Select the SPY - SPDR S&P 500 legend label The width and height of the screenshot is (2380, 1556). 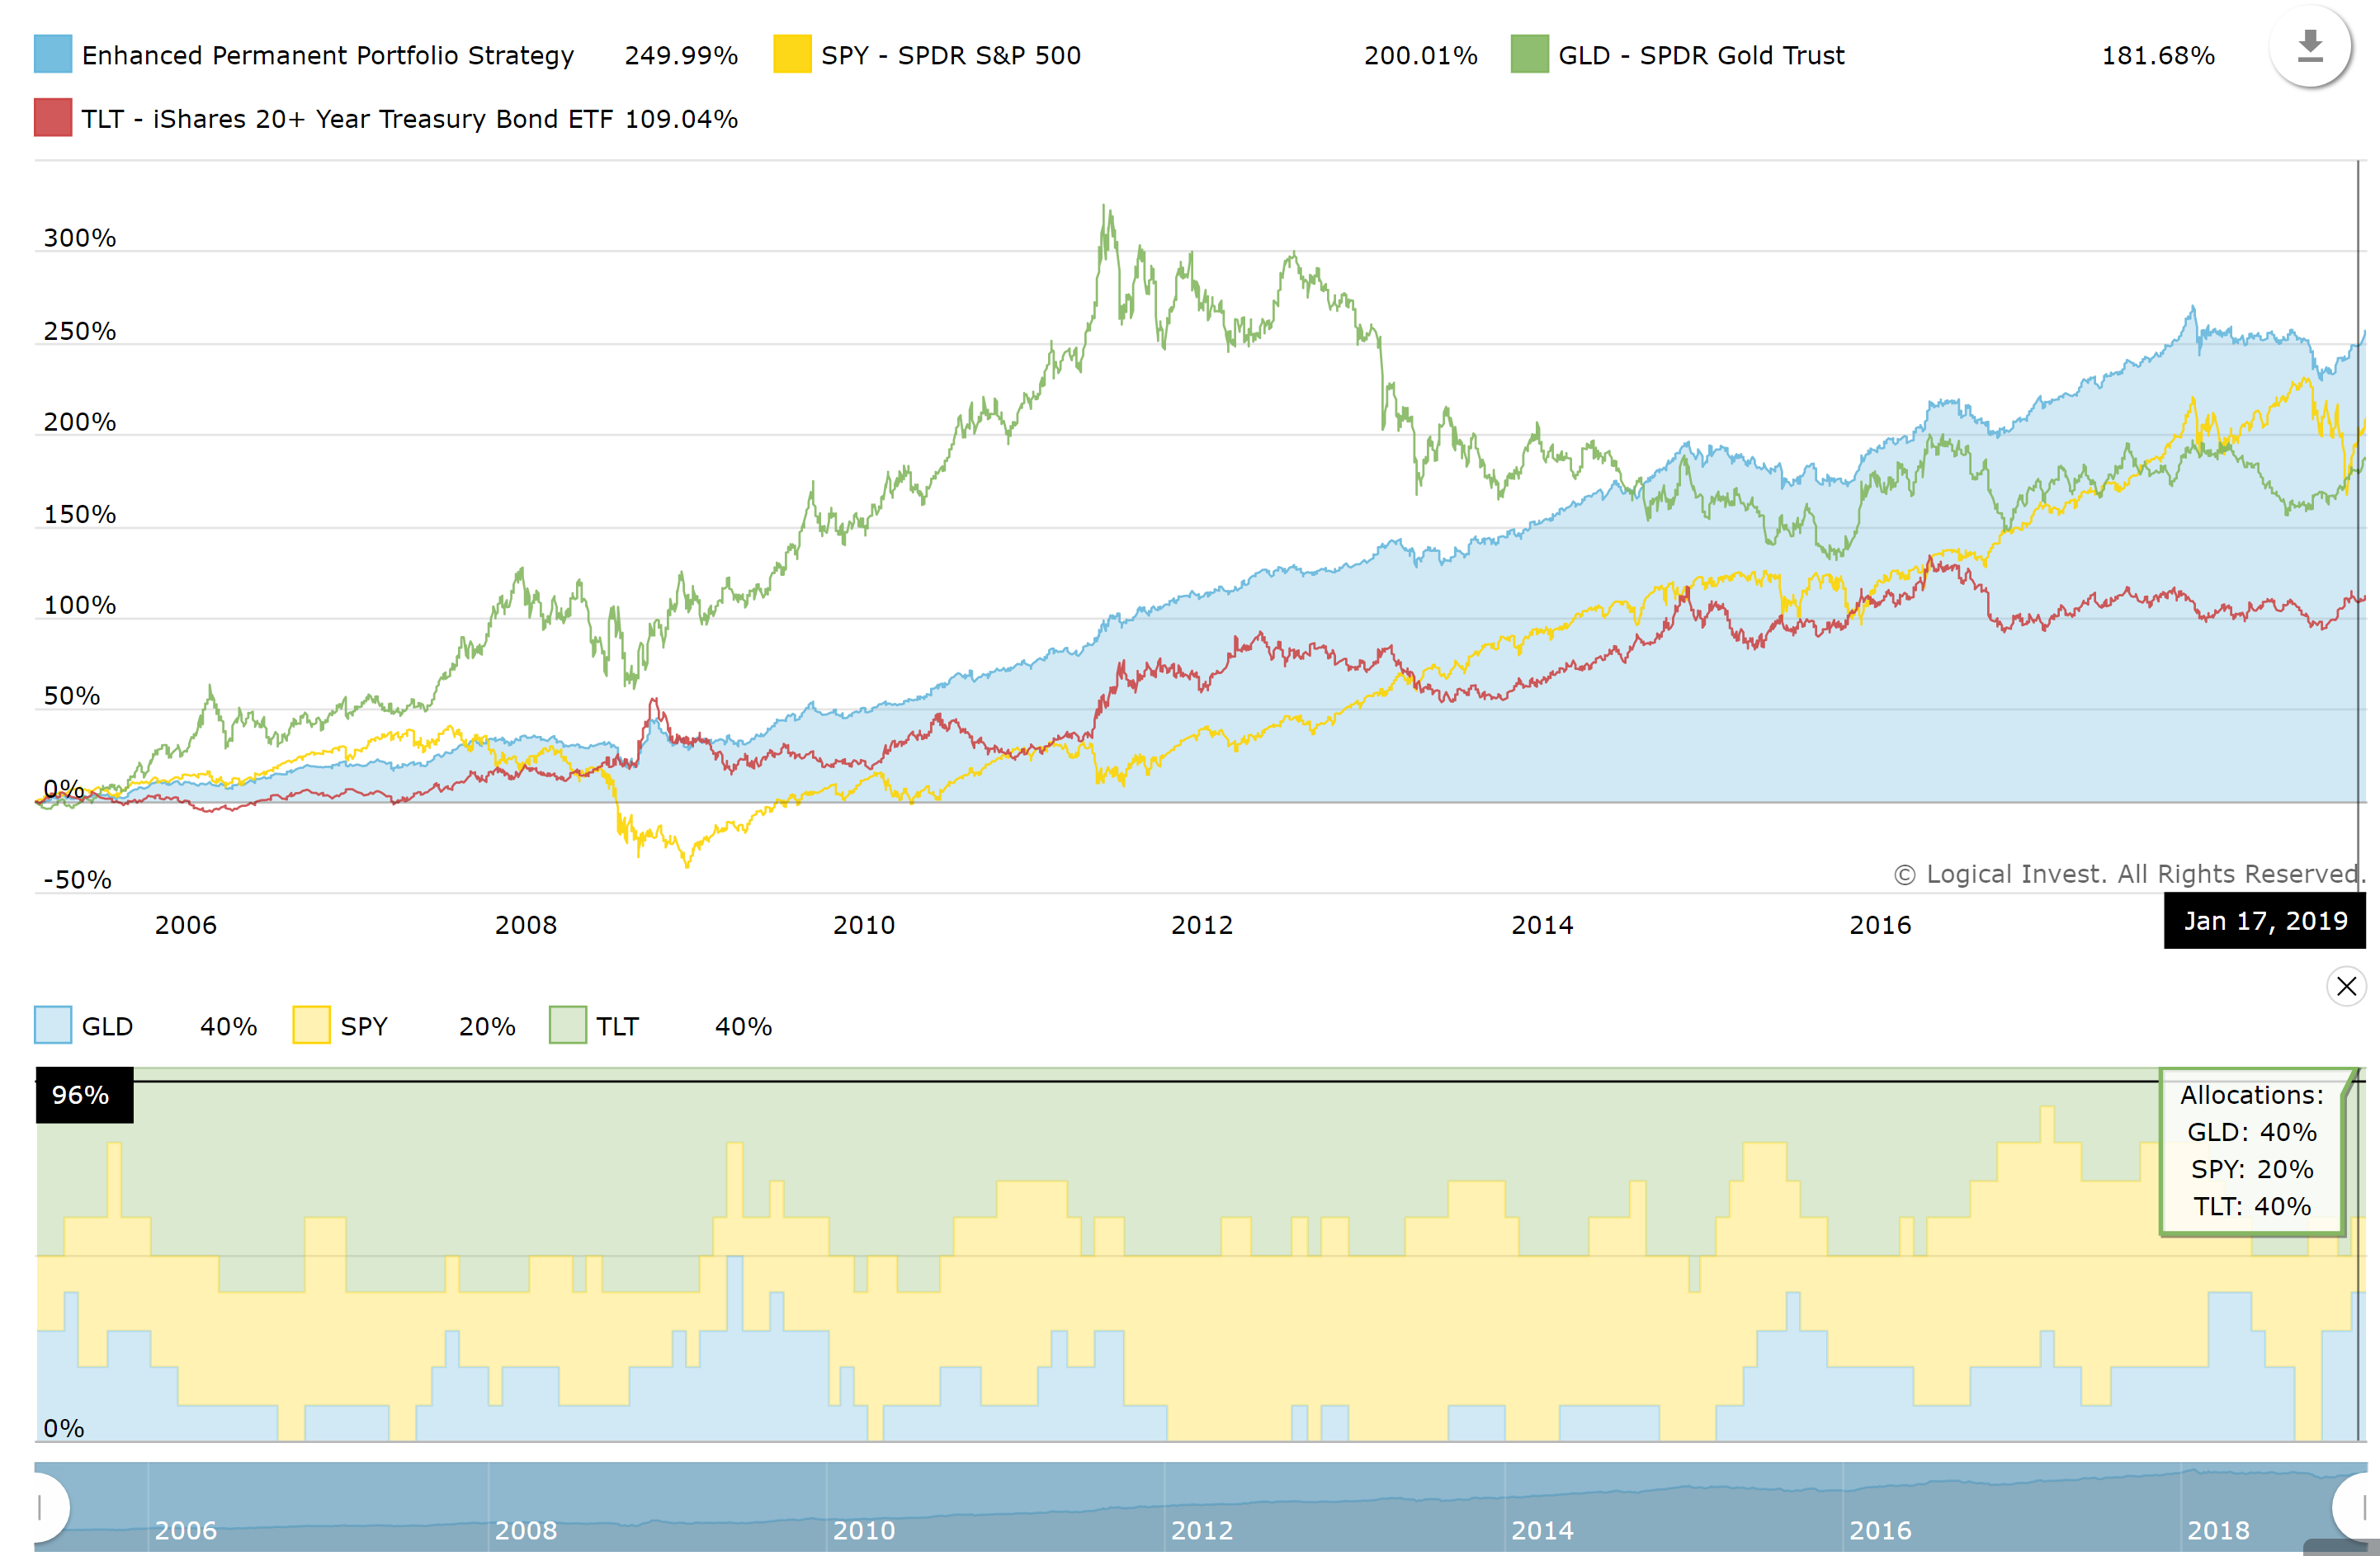point(951,55)
